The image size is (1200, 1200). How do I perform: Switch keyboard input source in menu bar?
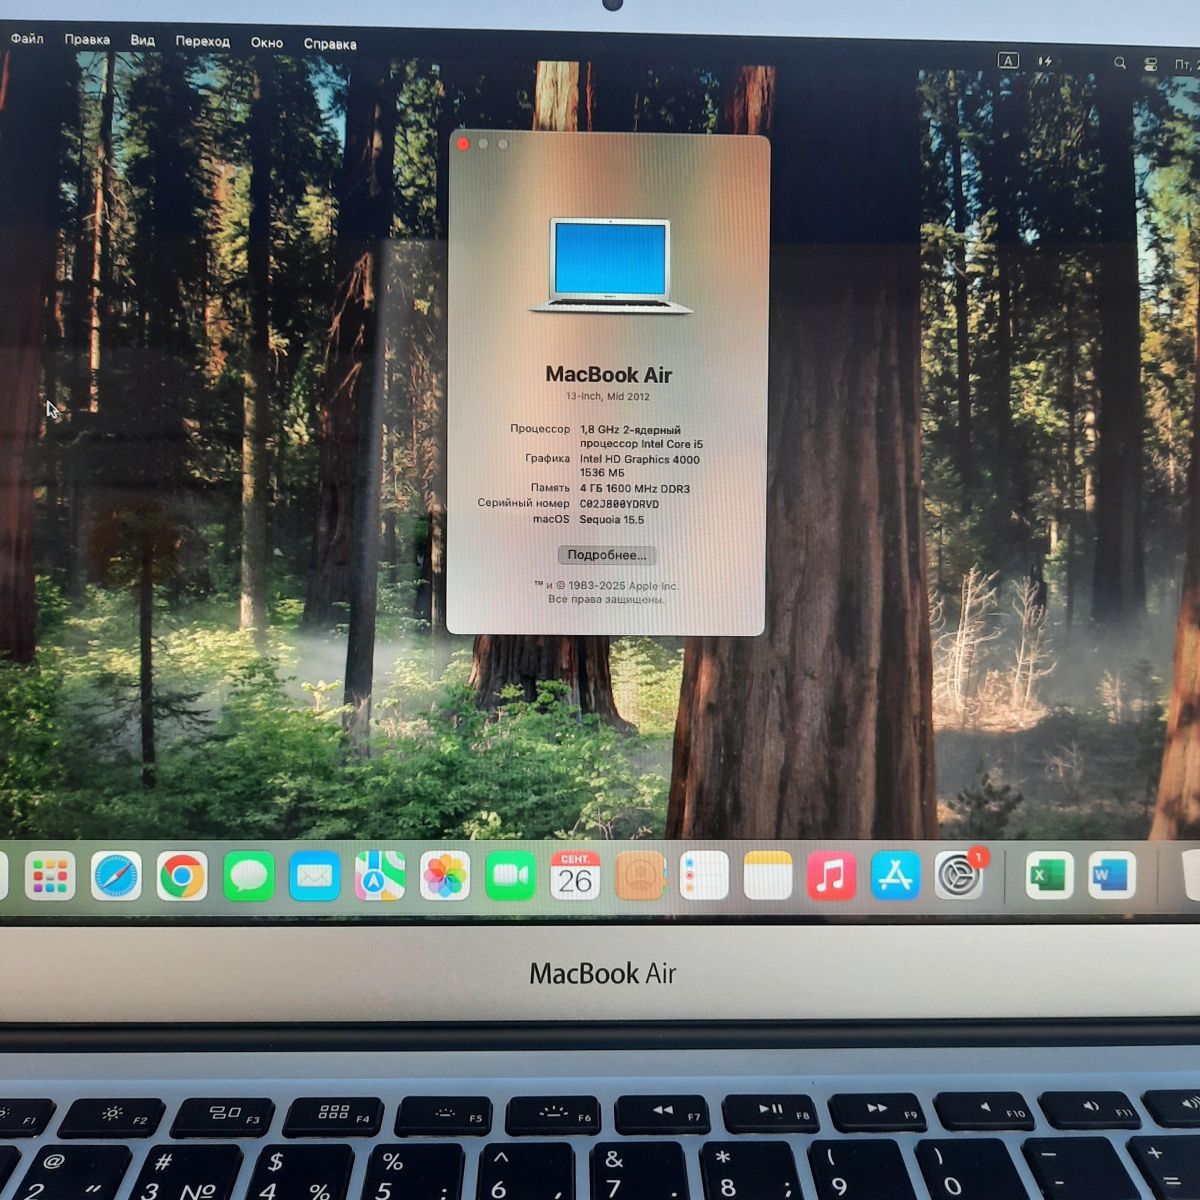click(1008, 61)
